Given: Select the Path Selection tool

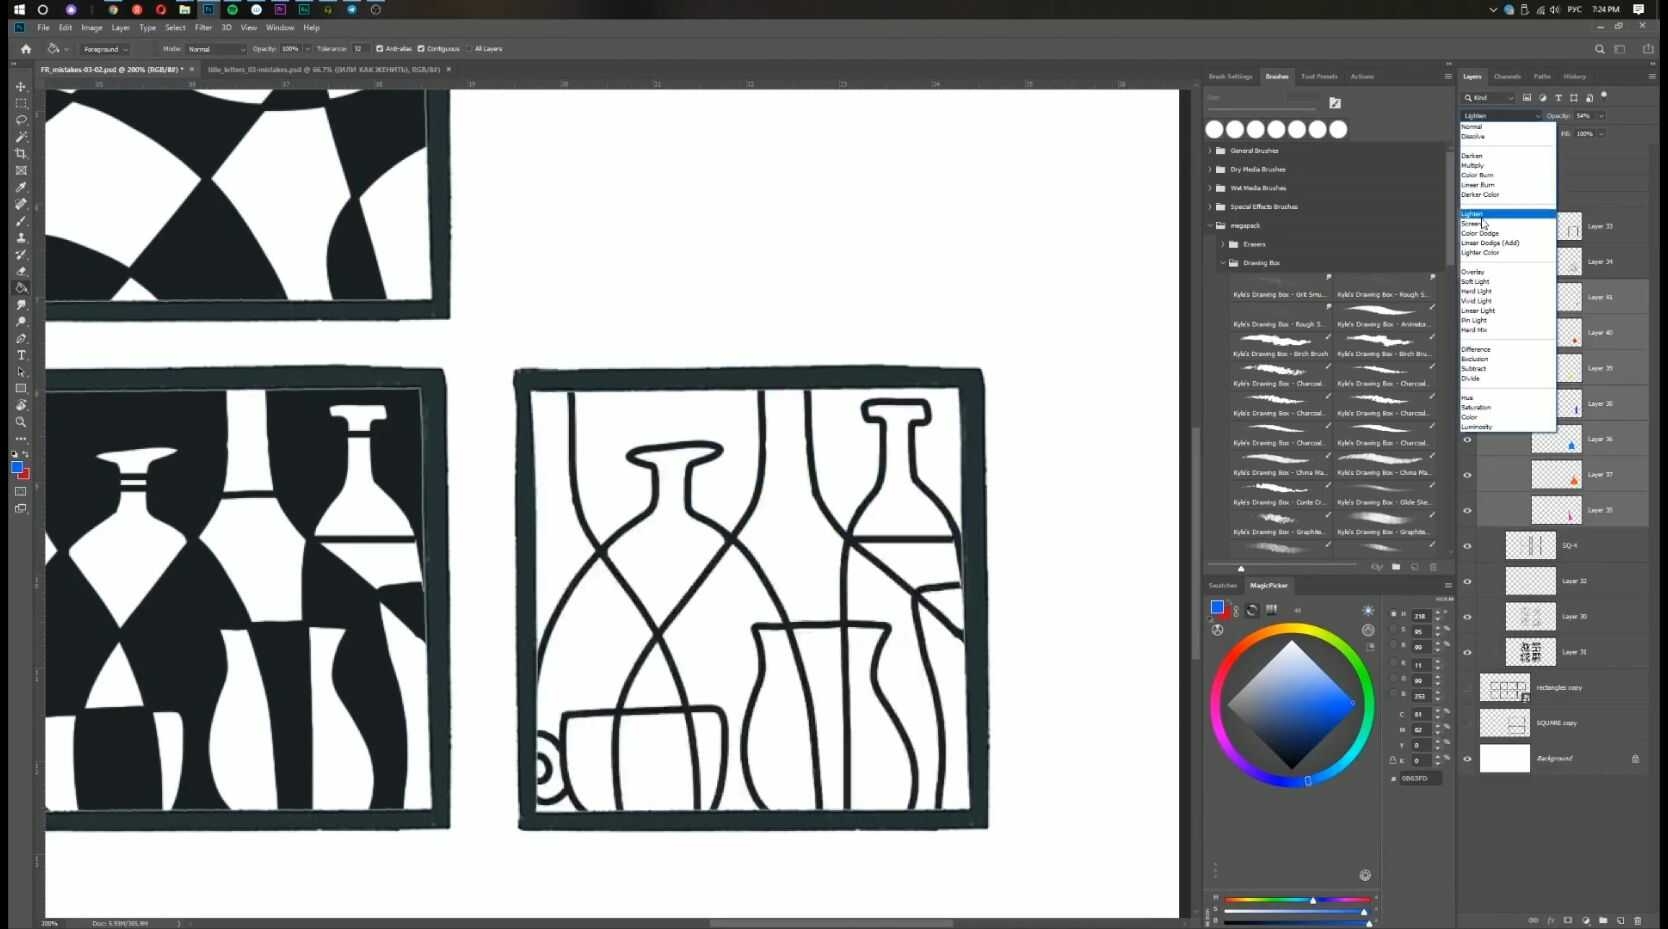Looking at the screenshot, I should point(21,372).
